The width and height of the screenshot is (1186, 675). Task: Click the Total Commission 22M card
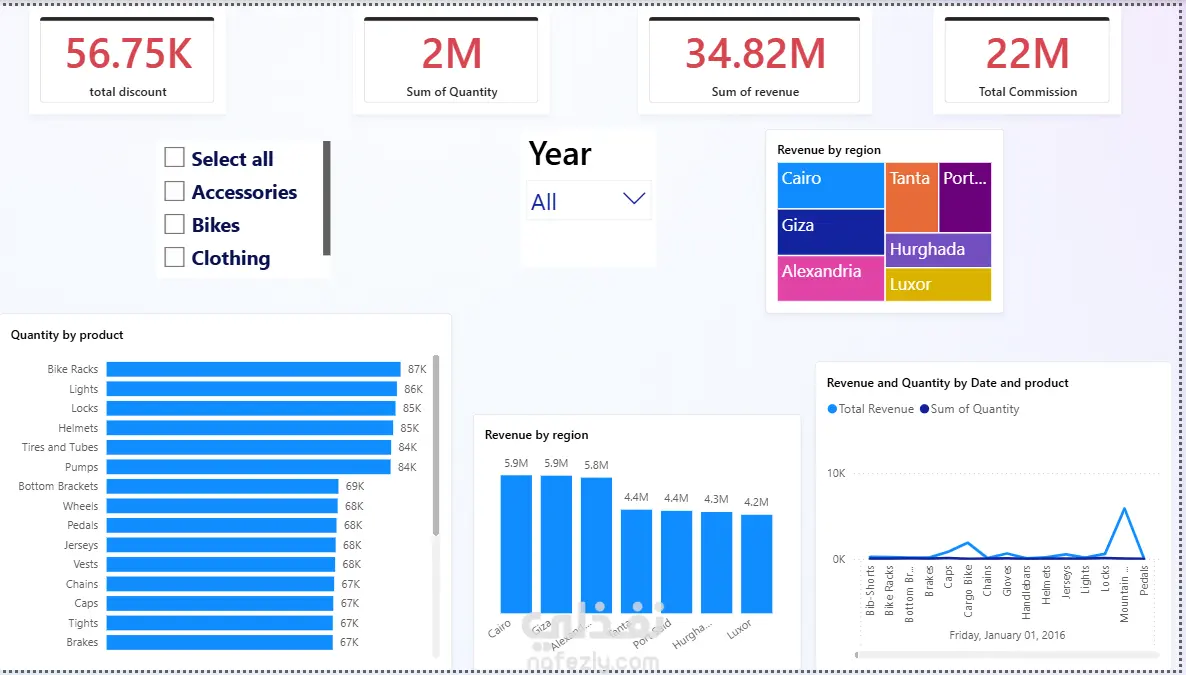click(1027, 61)
